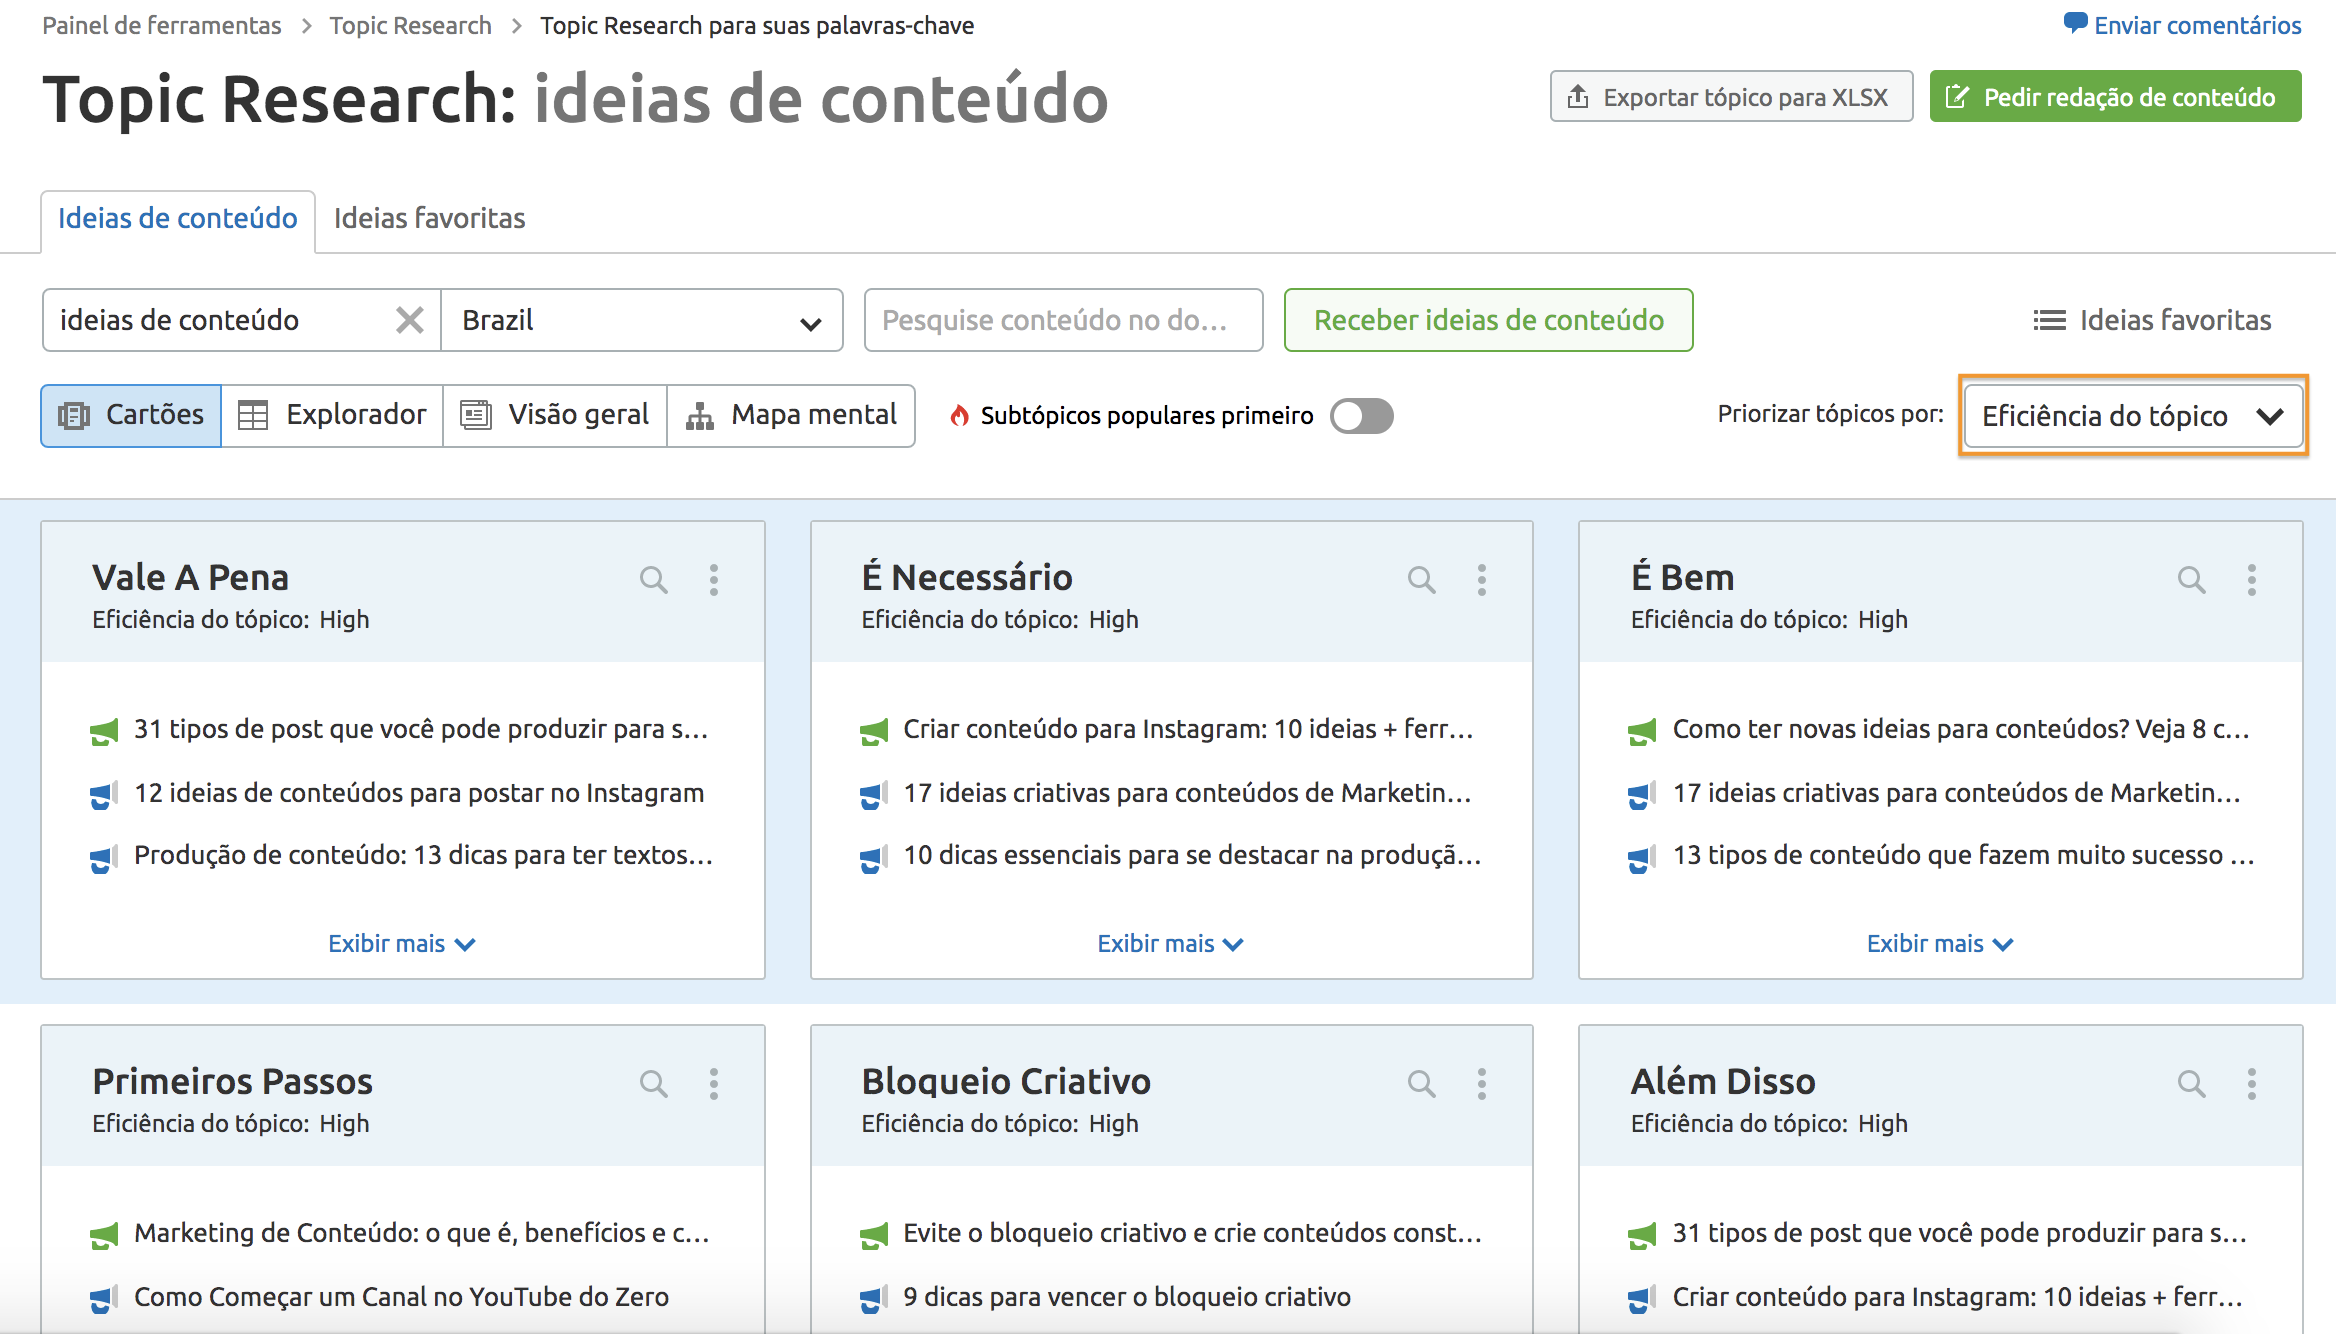The height and width of the screenshot is (1334, 2336).
Task: Click the search magnifier on the Vale A Pena card
Action: [655, 579]
